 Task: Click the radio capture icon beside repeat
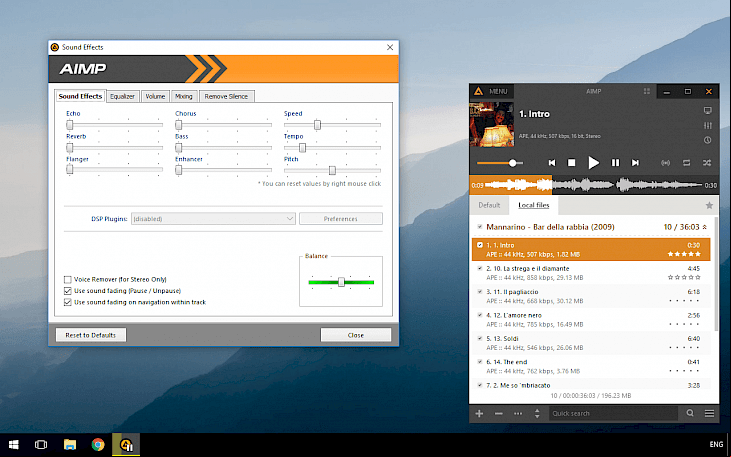point(666,163)
